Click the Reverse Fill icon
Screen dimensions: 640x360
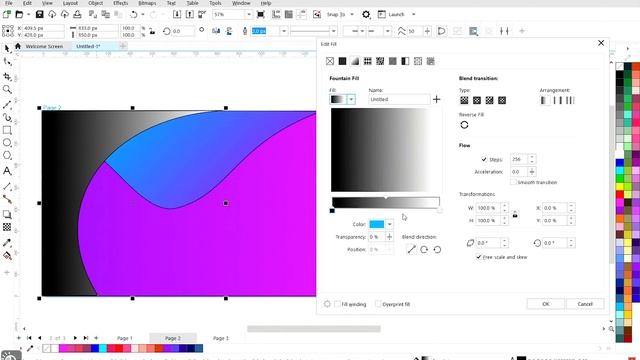(464, 125)
